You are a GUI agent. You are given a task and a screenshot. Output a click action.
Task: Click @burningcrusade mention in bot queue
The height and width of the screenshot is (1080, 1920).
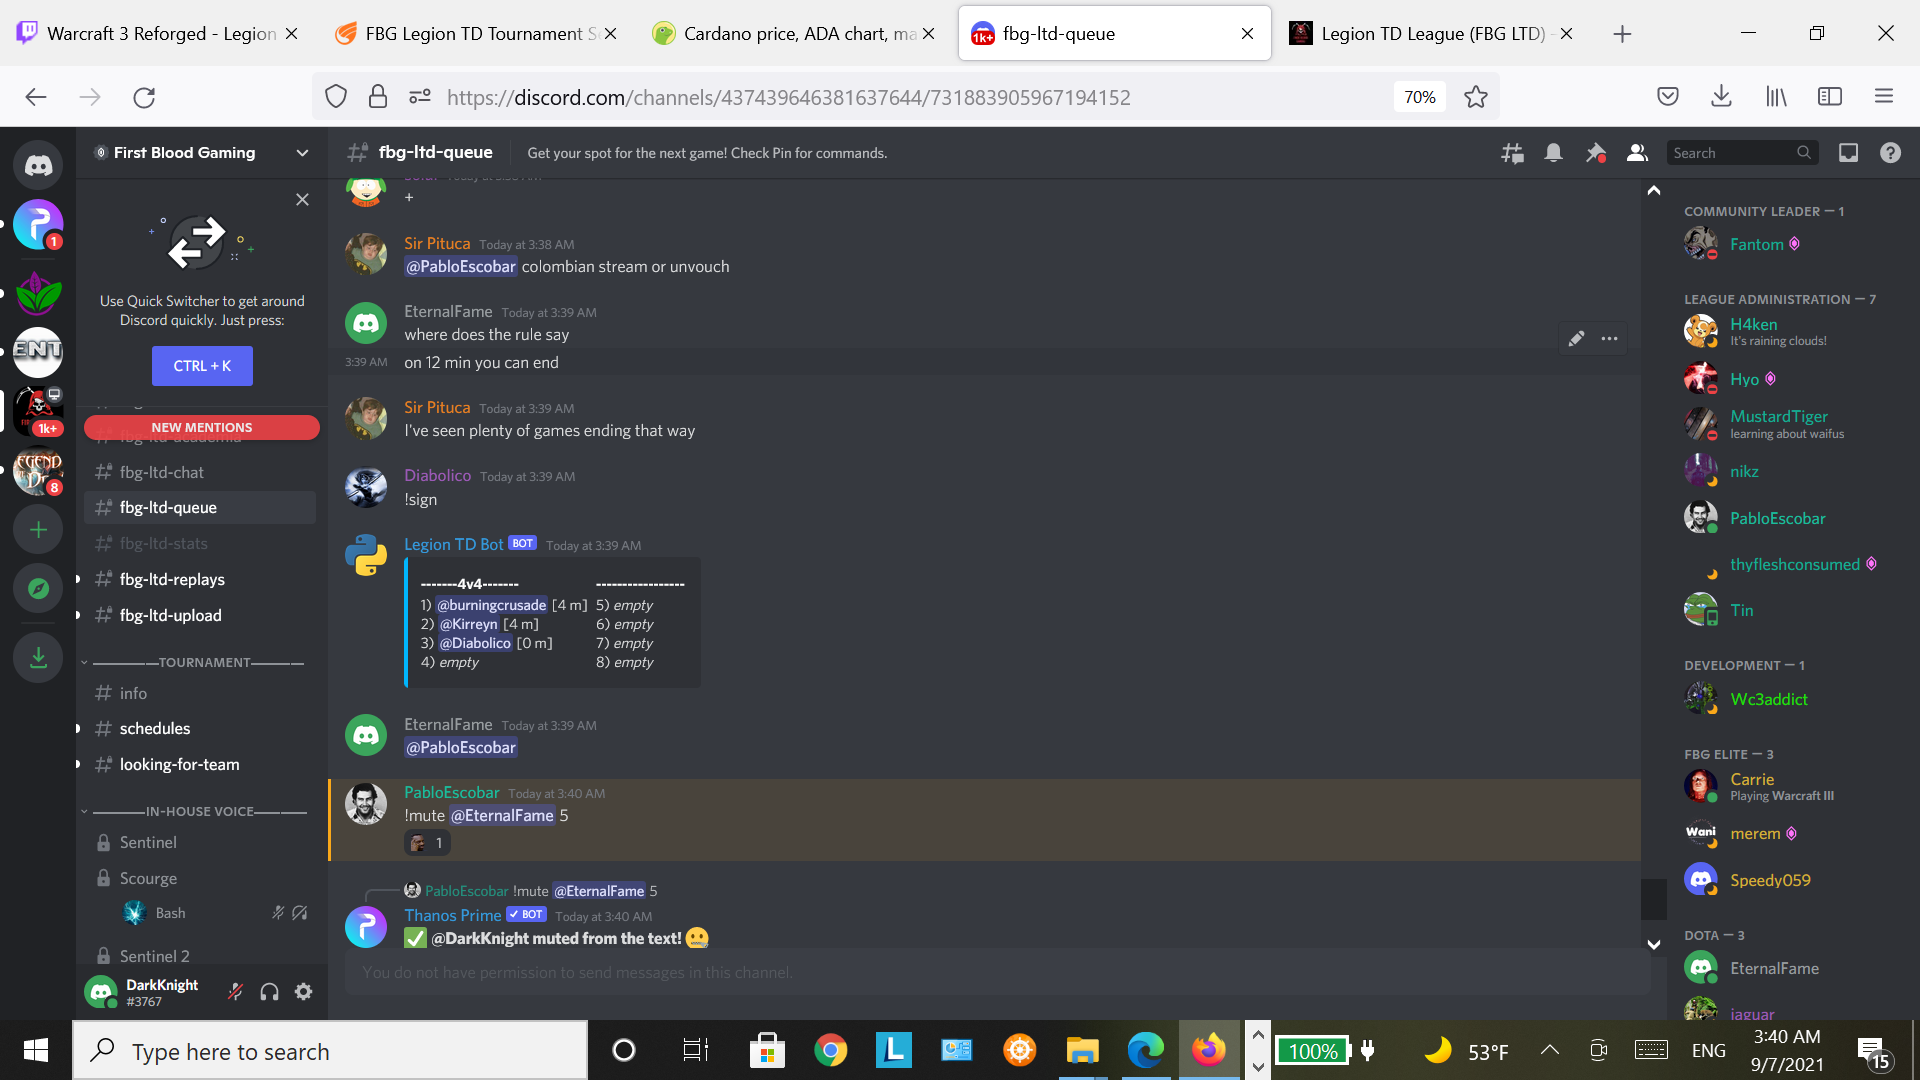[x=492, y=605]
